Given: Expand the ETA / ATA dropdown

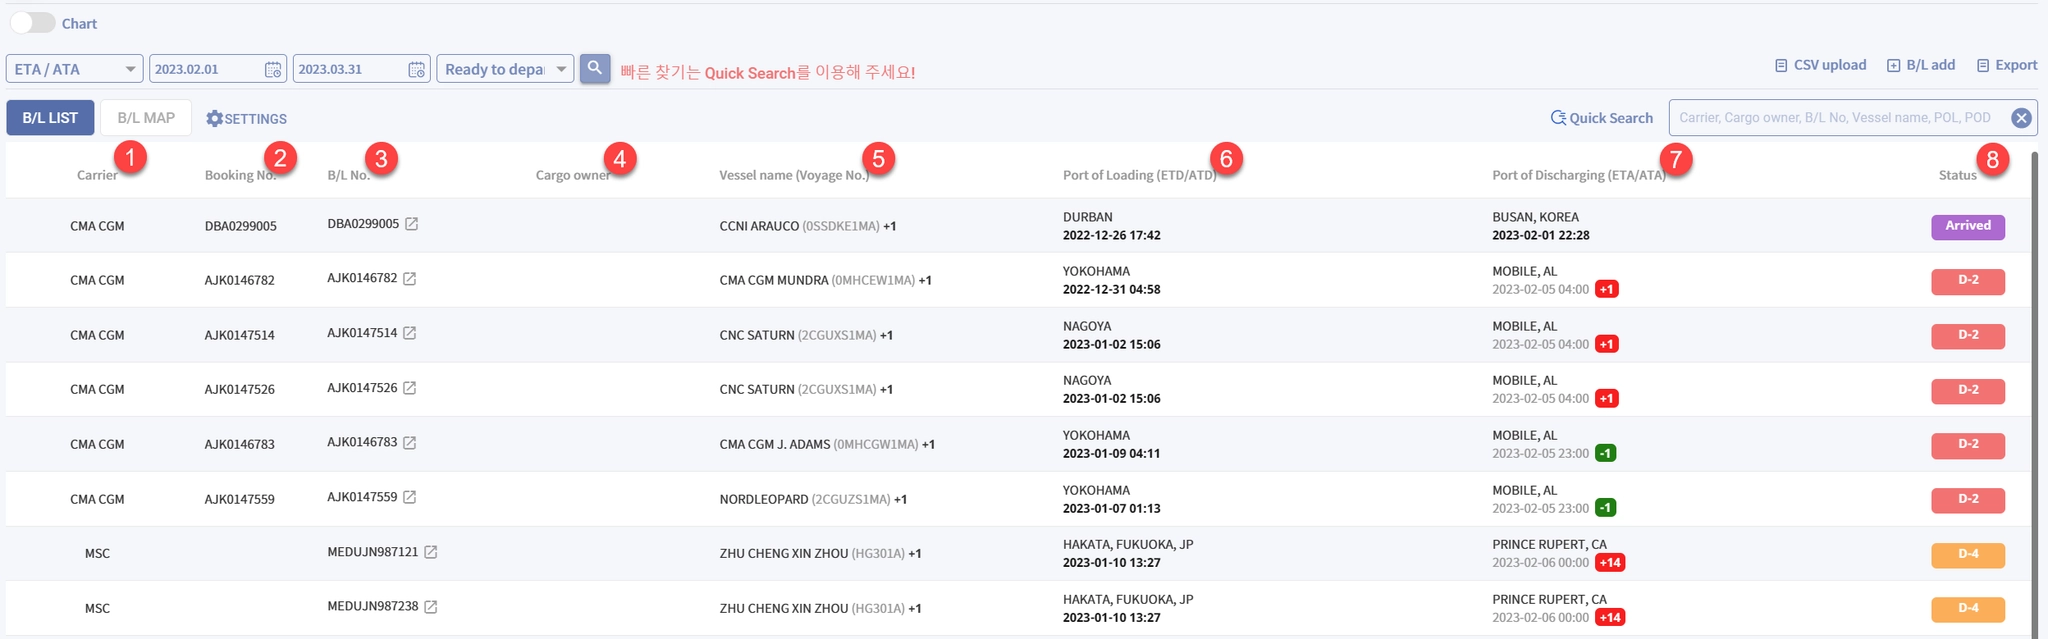Looking at the screenshot, I should [x=130, y=69].
